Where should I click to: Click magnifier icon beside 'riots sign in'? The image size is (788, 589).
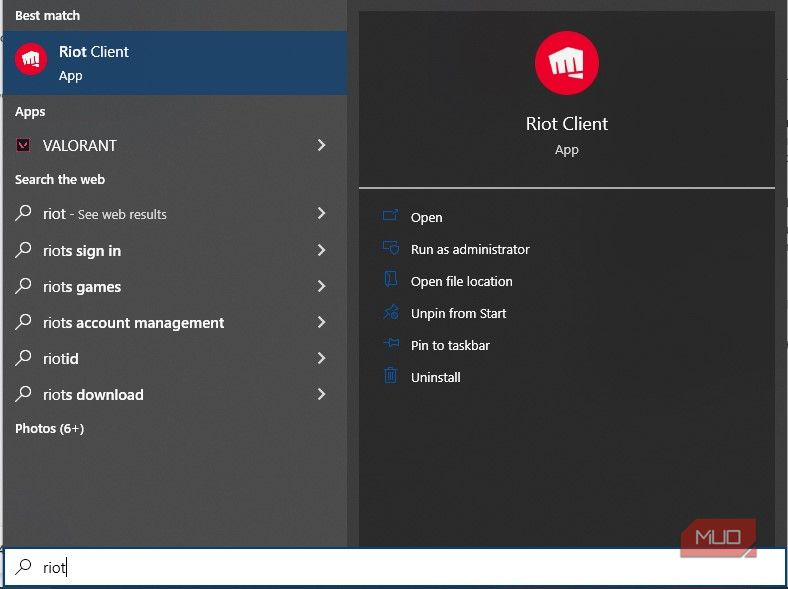[x=23, y=250]
